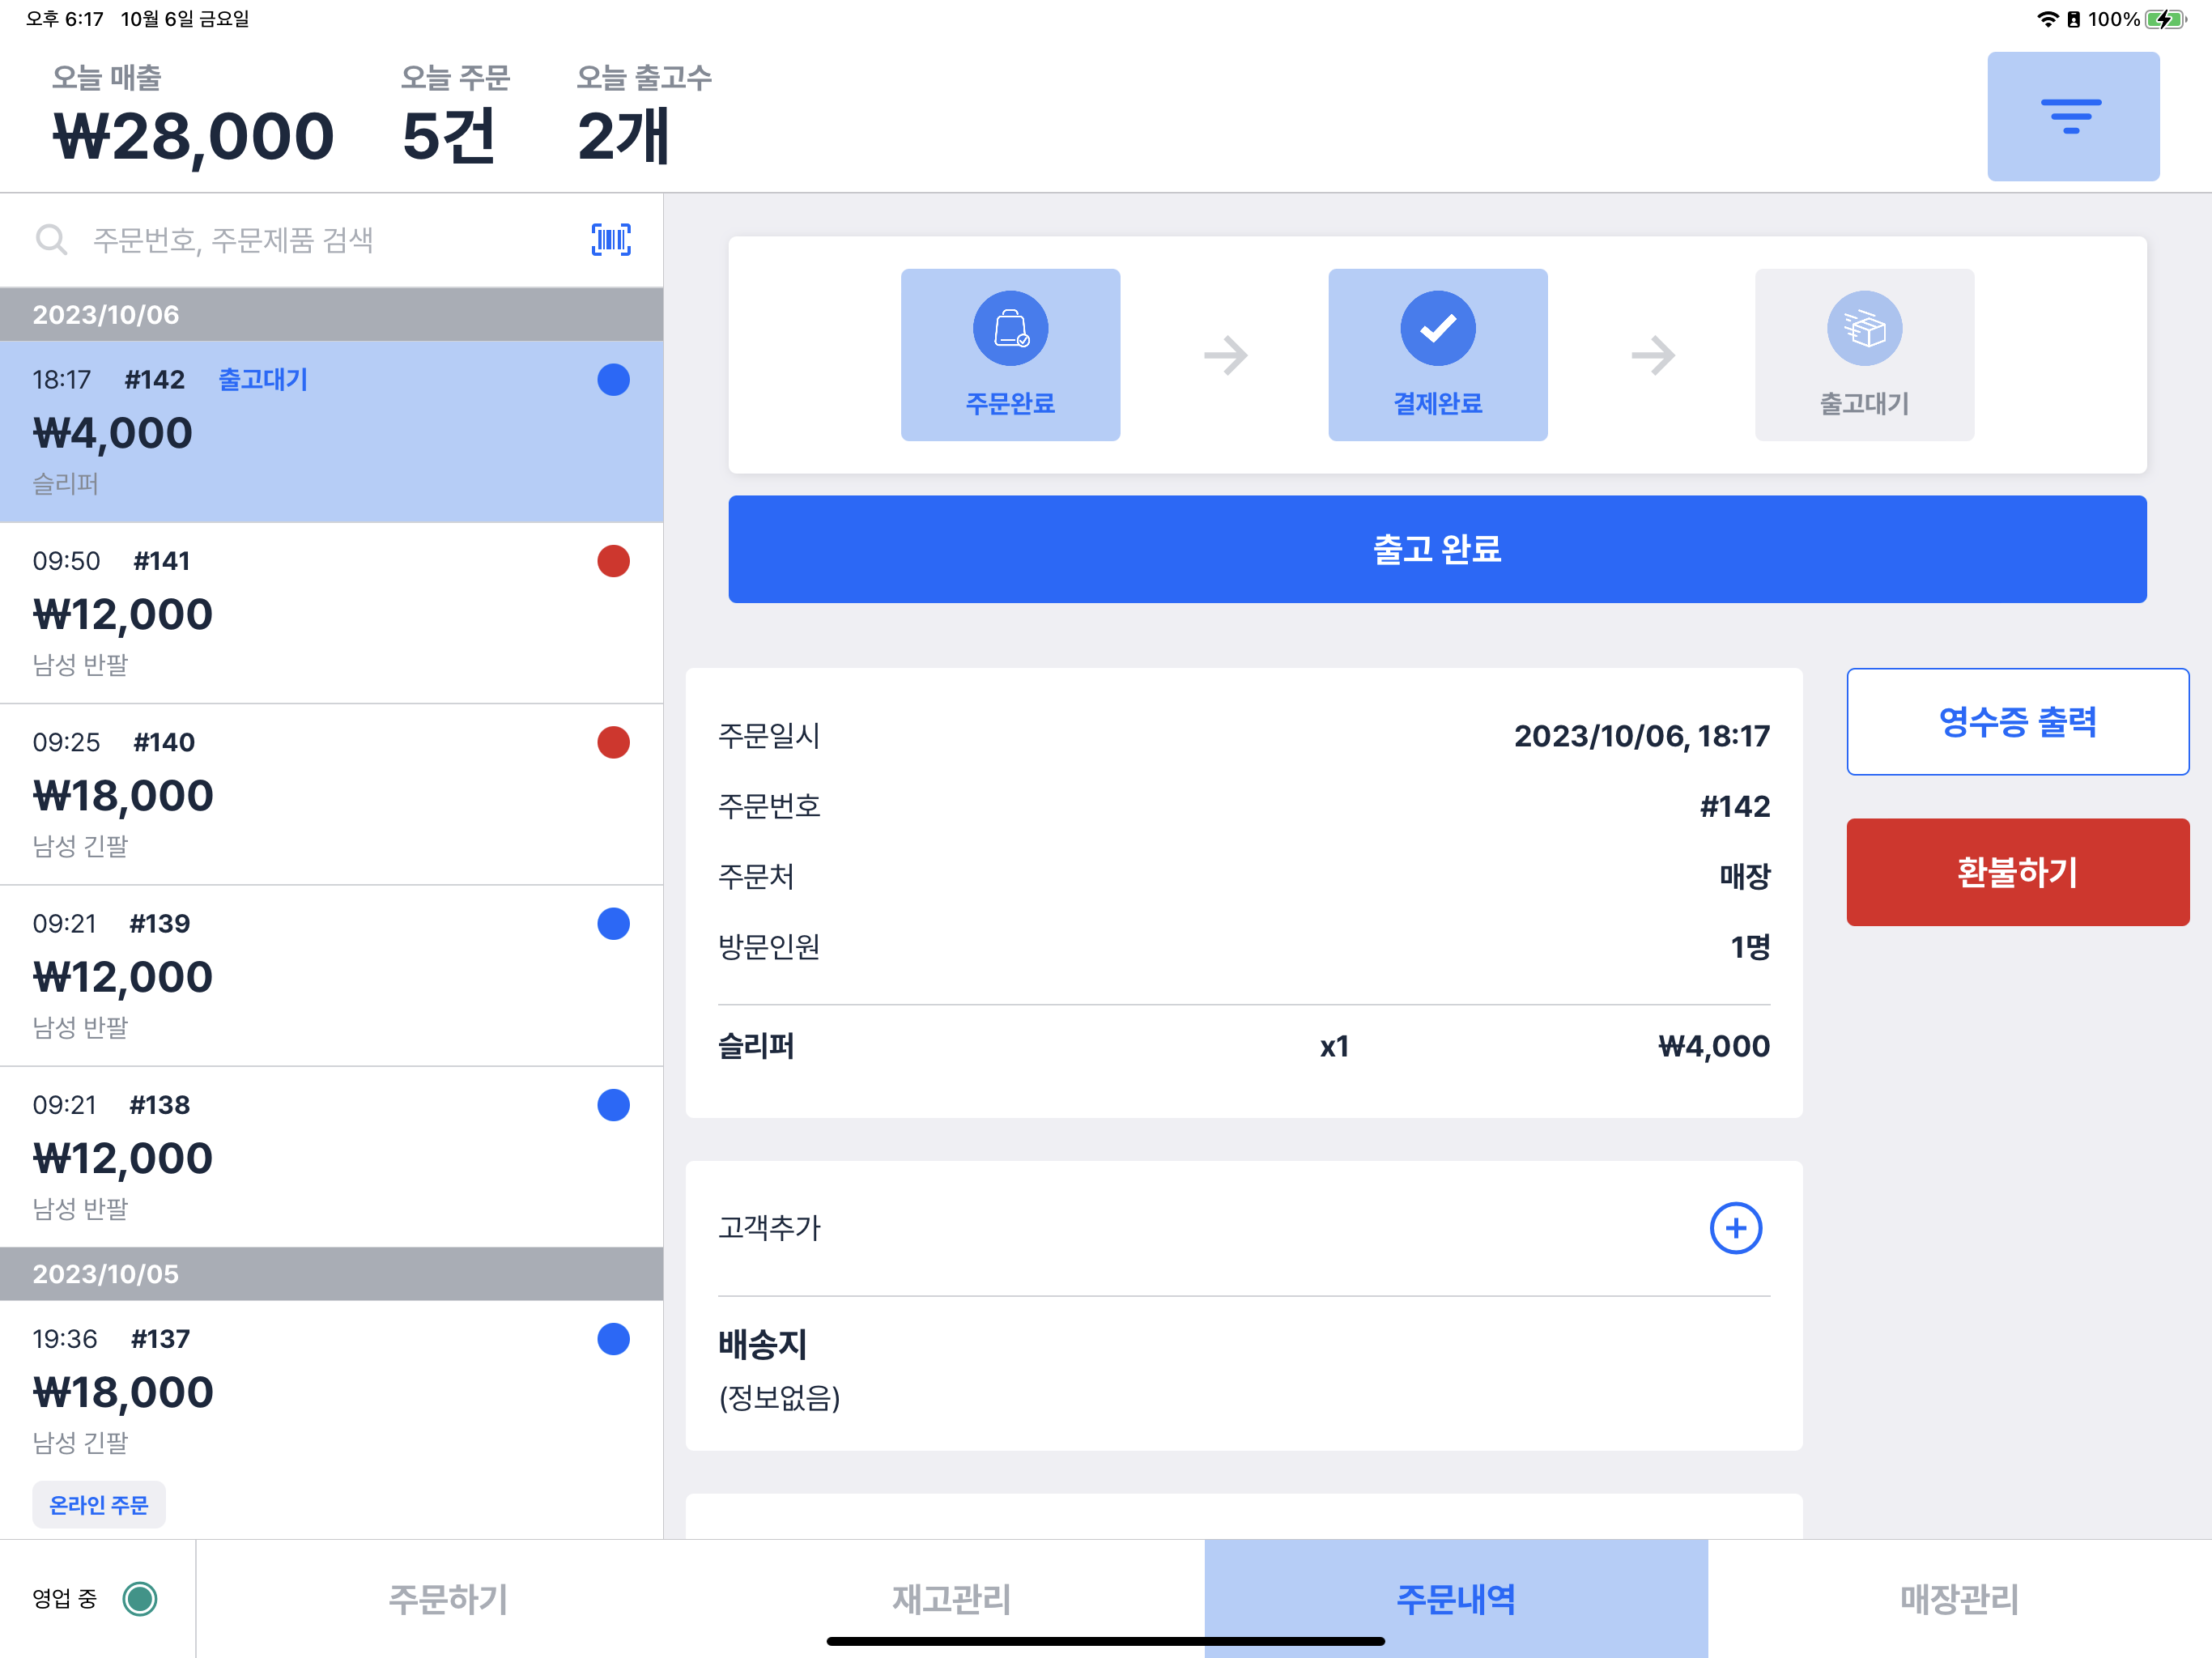Click the red status dot on order #140

pos(613,742)
